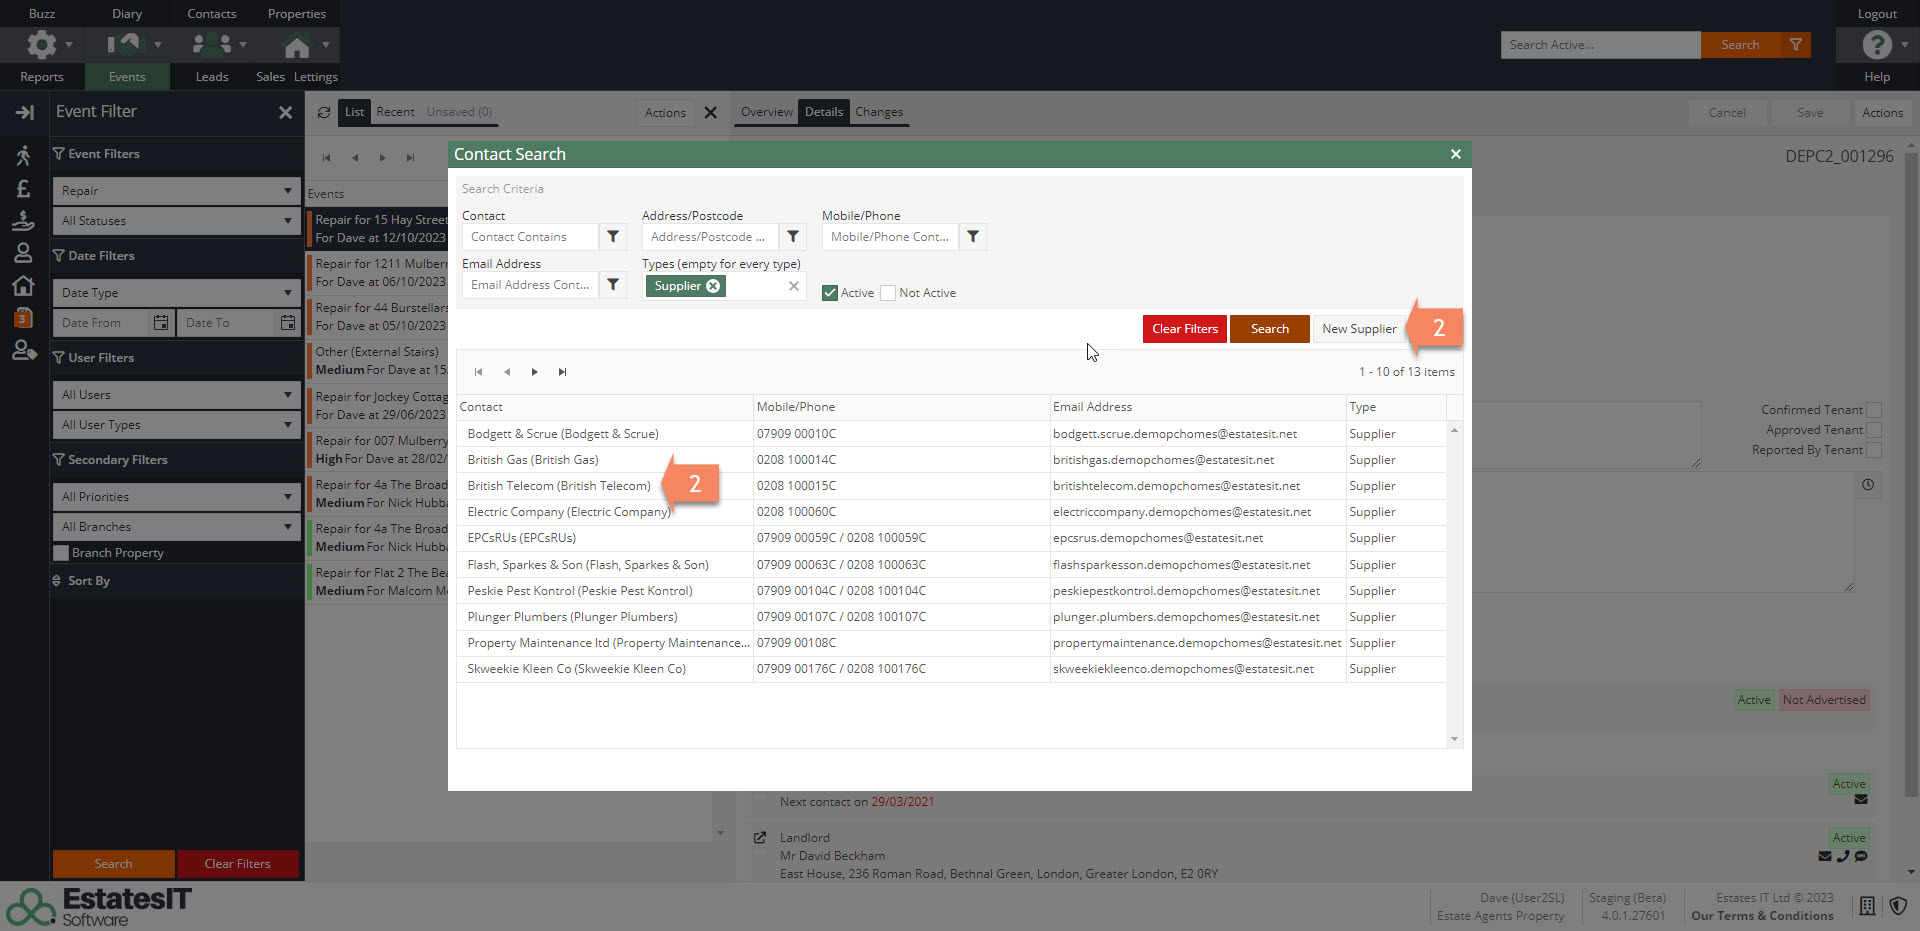The image size is (1920, 931).
Task: Go to next page of contact results
Action: (535, 372)
